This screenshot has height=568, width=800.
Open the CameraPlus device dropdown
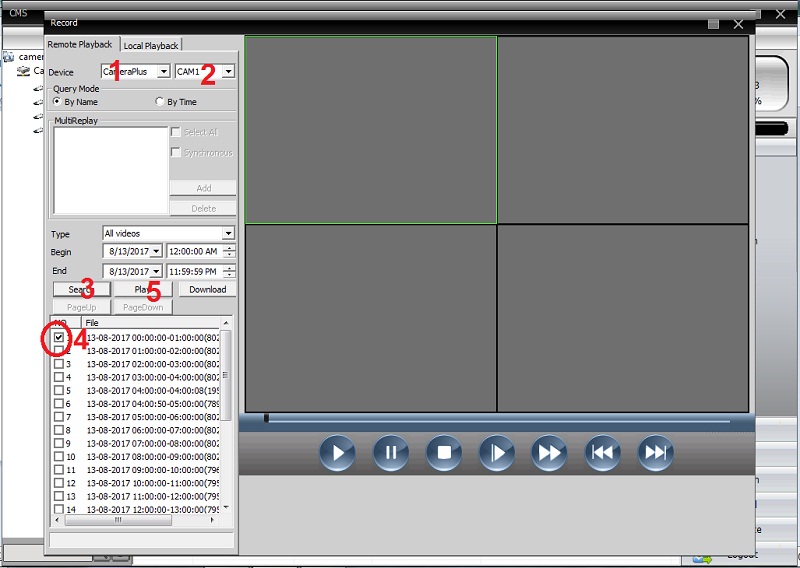[163, 71]
